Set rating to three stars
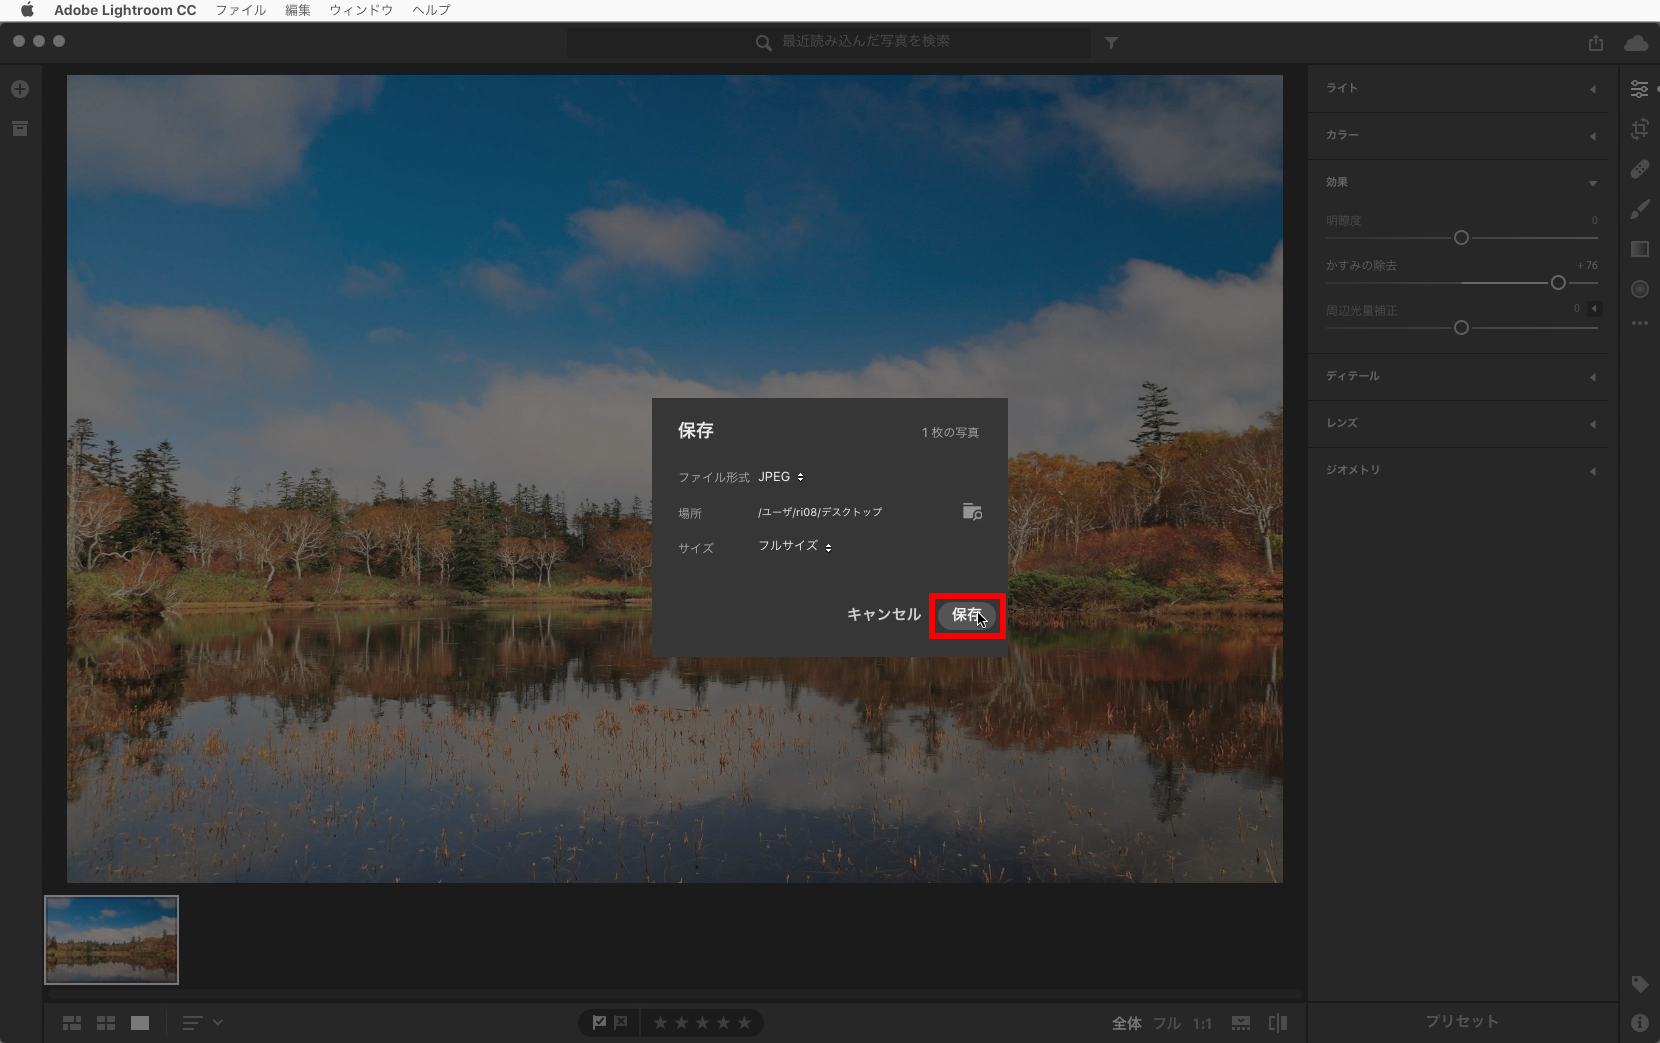Screen dimensions: 1660x1043 (x=702, y=1023)
